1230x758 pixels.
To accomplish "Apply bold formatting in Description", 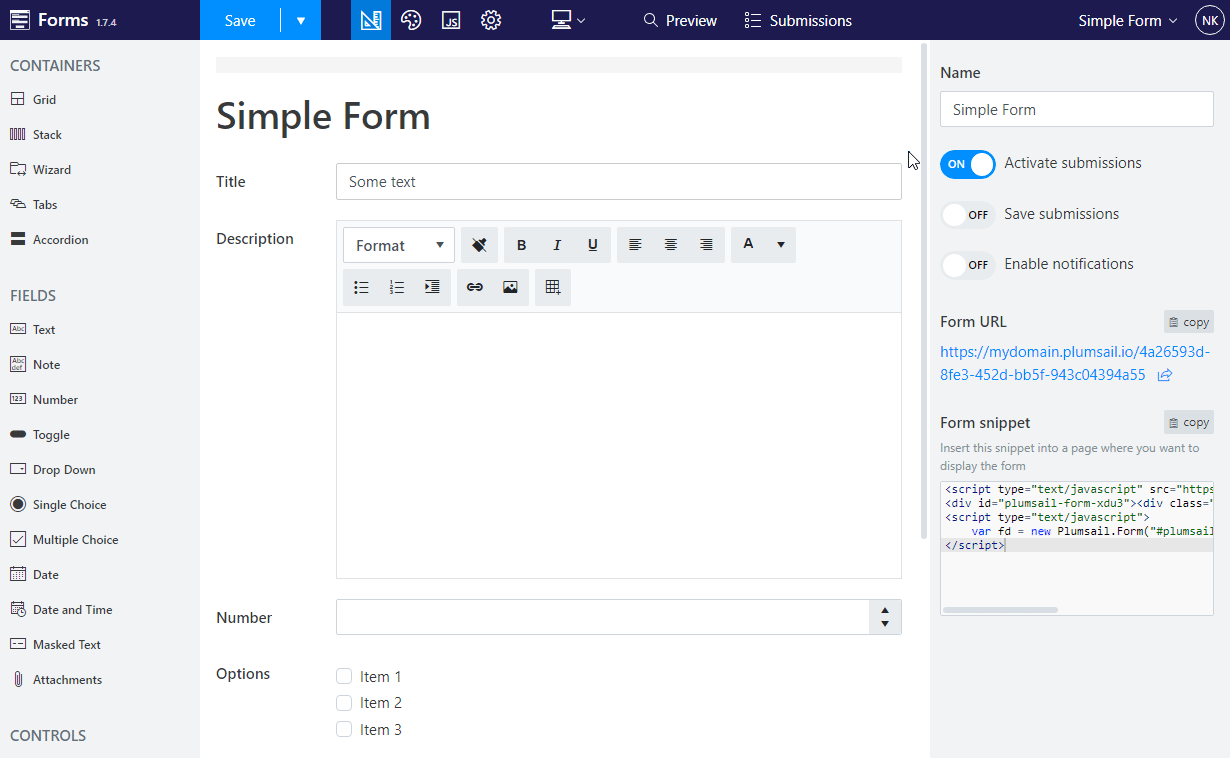I will pos(522,245).
